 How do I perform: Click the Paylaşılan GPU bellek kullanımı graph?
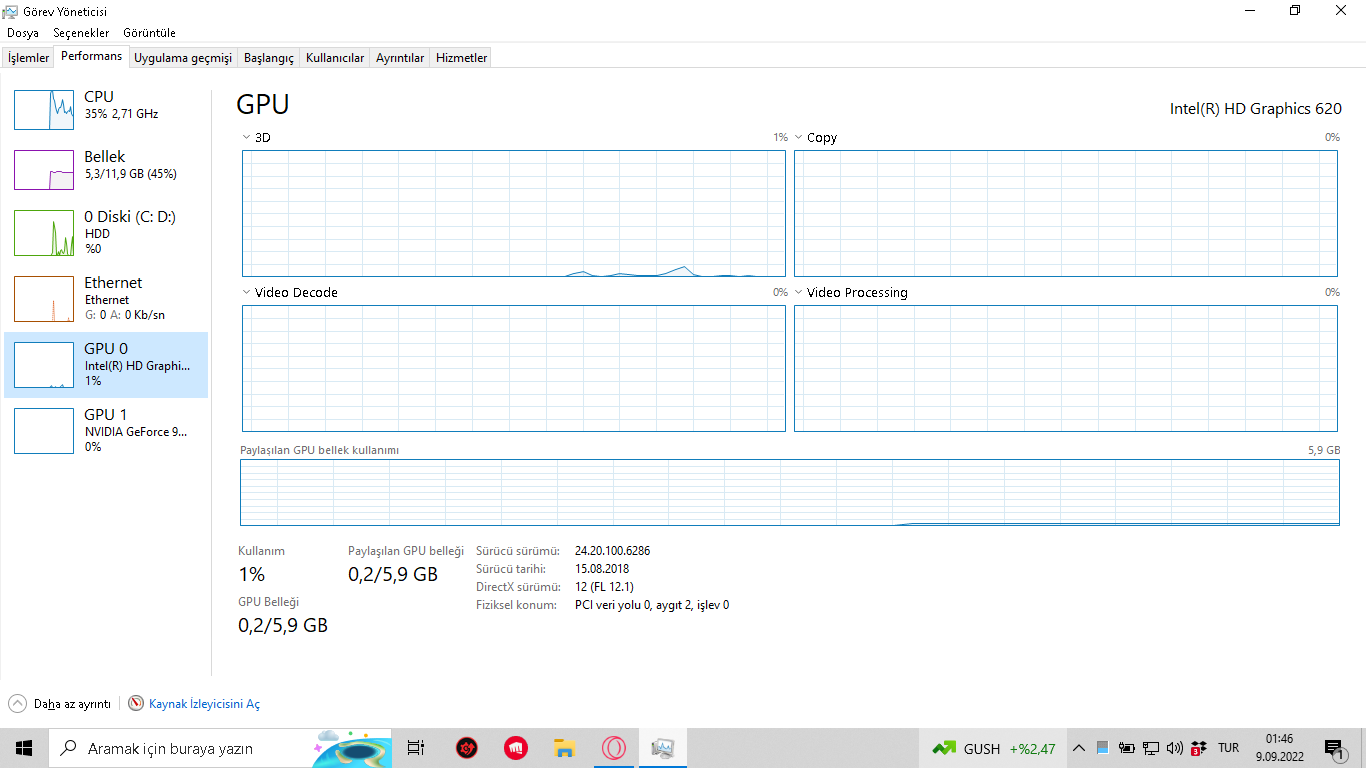tap(790, 492)
